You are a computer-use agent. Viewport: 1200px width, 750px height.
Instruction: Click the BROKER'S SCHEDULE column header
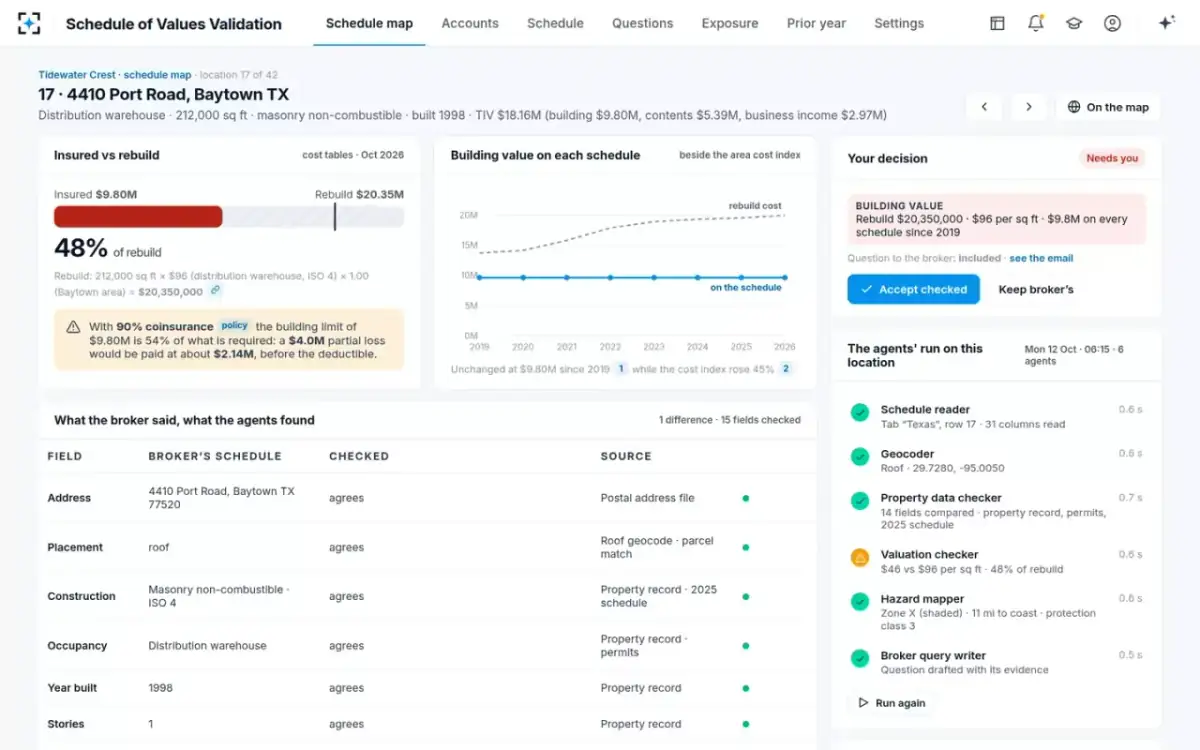coord(215,456)
